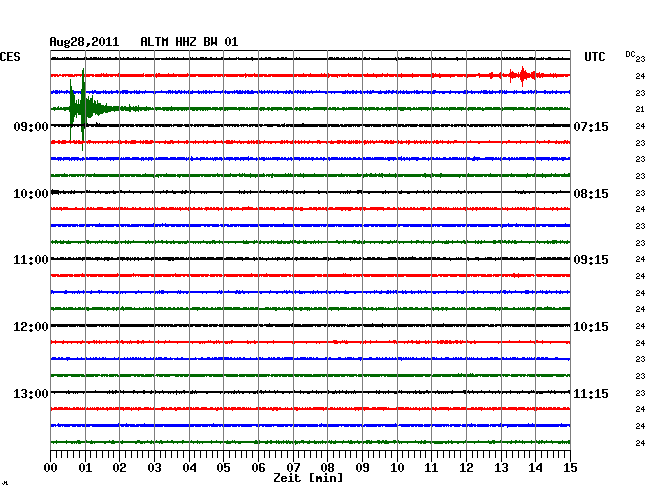
Task: Click the 08 minute axis label
Action: [x=327, y=467]
